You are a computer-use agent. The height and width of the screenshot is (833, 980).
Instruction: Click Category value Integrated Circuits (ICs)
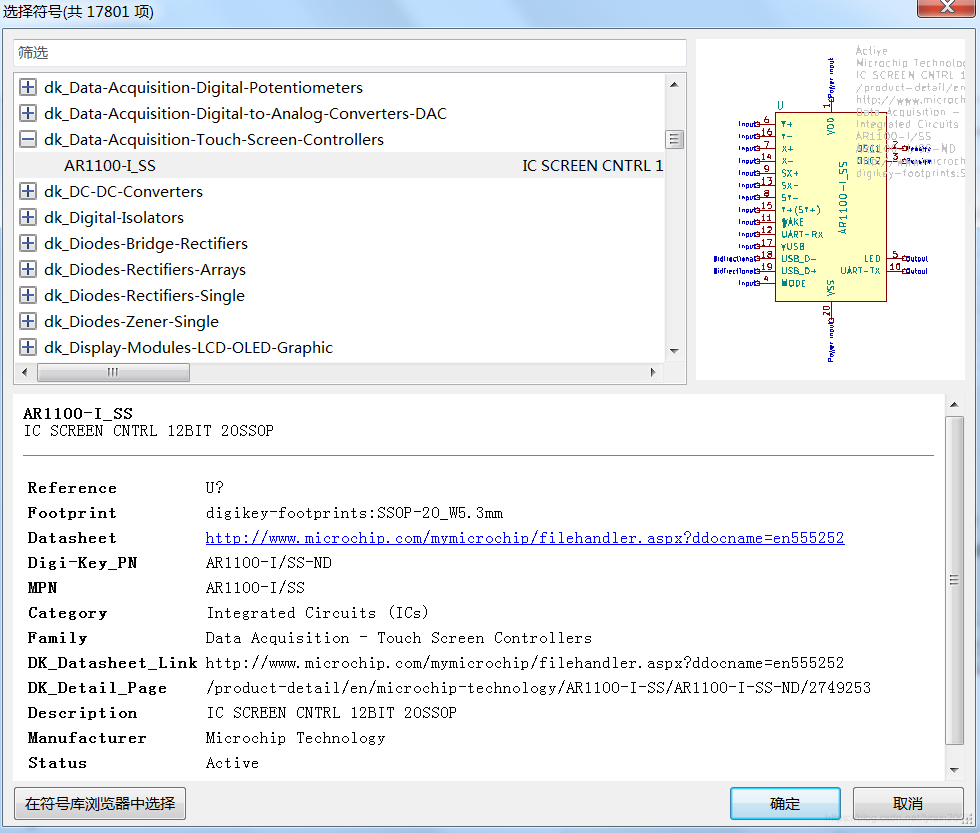tap(318, 613)
